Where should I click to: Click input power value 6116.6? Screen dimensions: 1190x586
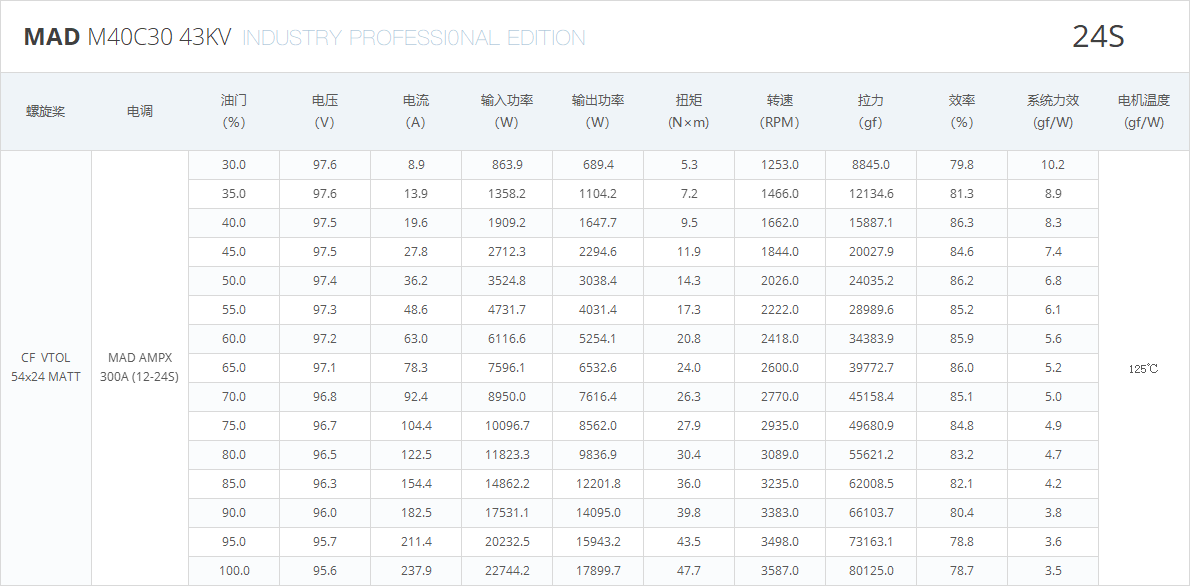[x=507, y=339]
